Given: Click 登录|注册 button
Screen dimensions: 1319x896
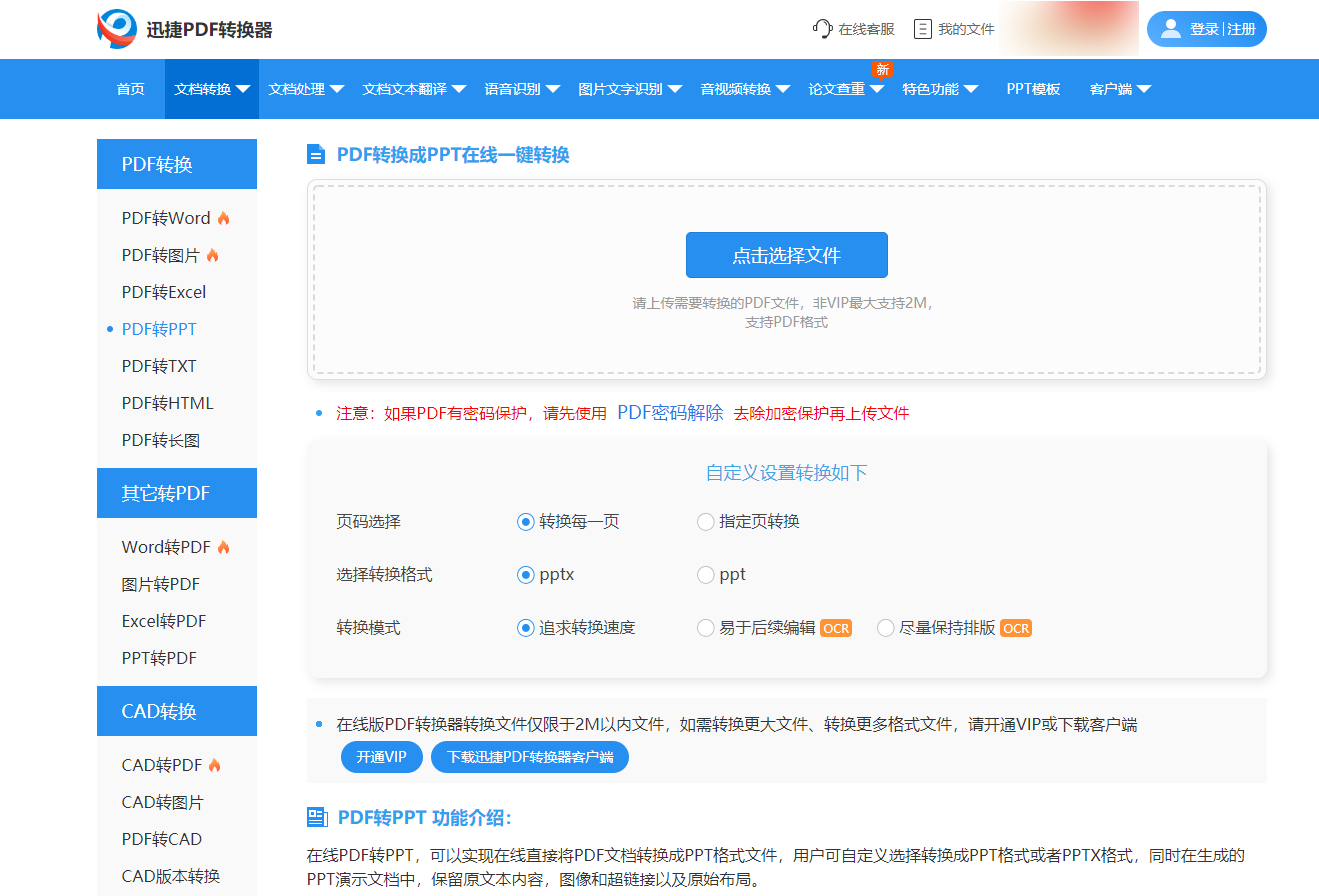Looking at the screenshot, I should click(x=1207, y=29).
